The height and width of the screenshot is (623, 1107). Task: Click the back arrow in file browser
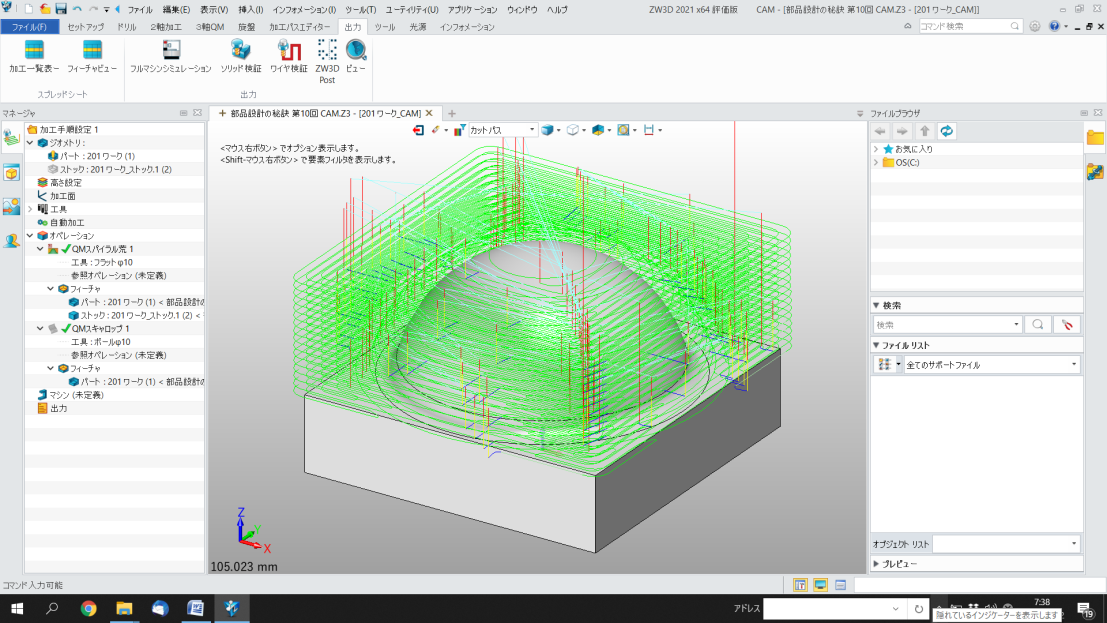[880, 131]
